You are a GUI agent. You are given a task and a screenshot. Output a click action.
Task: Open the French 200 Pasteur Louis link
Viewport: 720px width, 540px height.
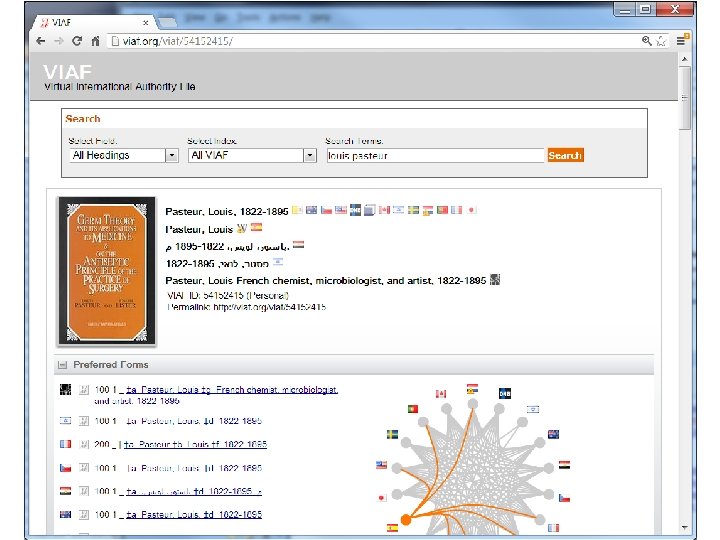click(x=195, y=444)
